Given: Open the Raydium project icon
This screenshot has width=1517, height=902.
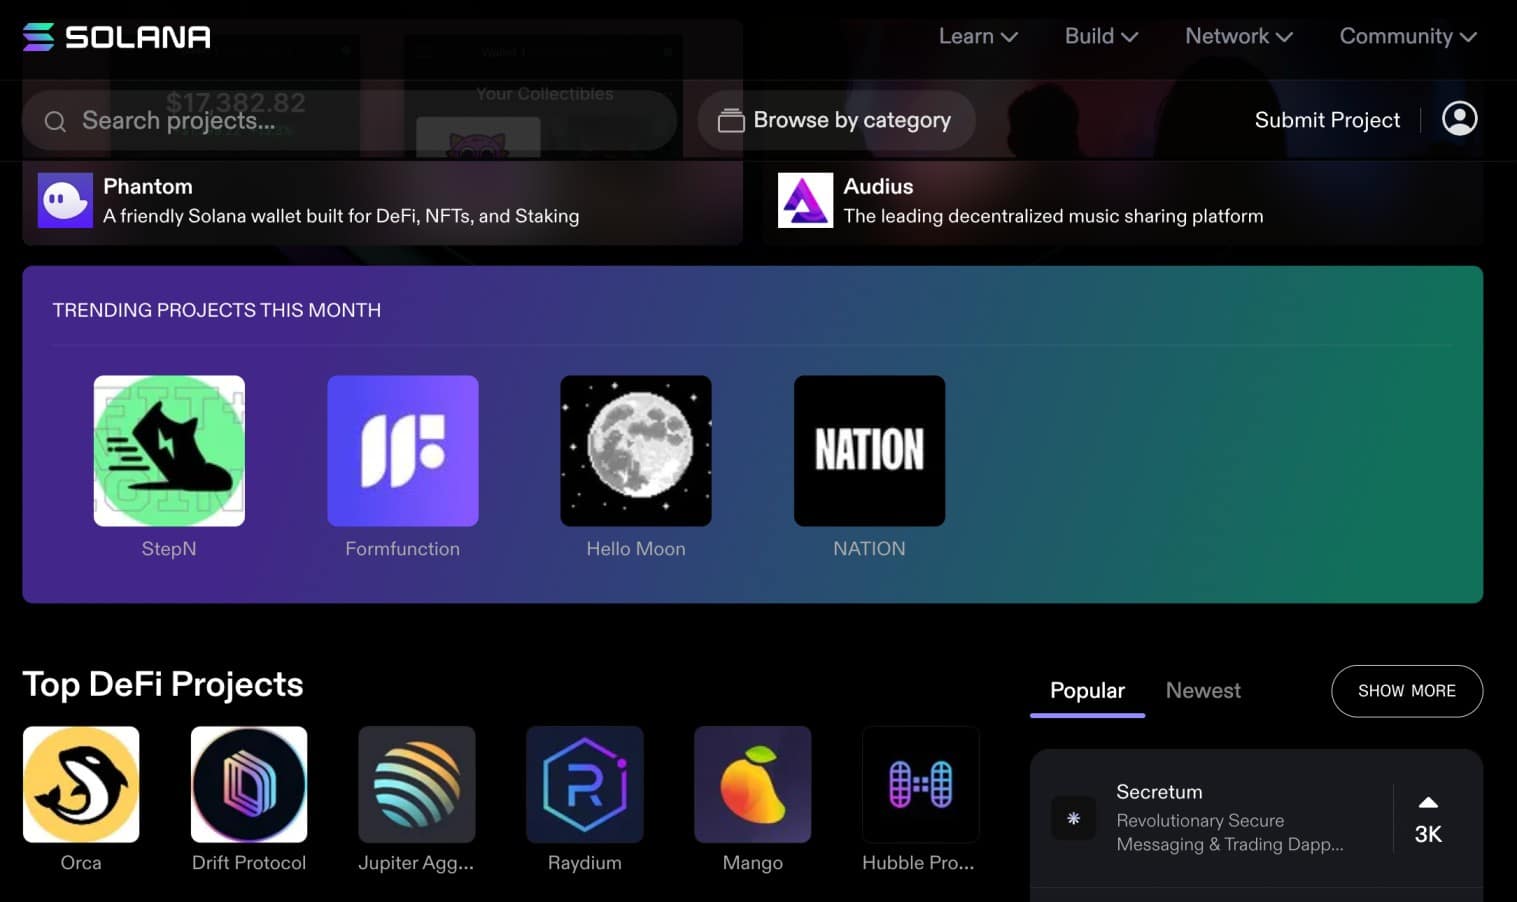Looking at the screenshot, I should point(585,784).
